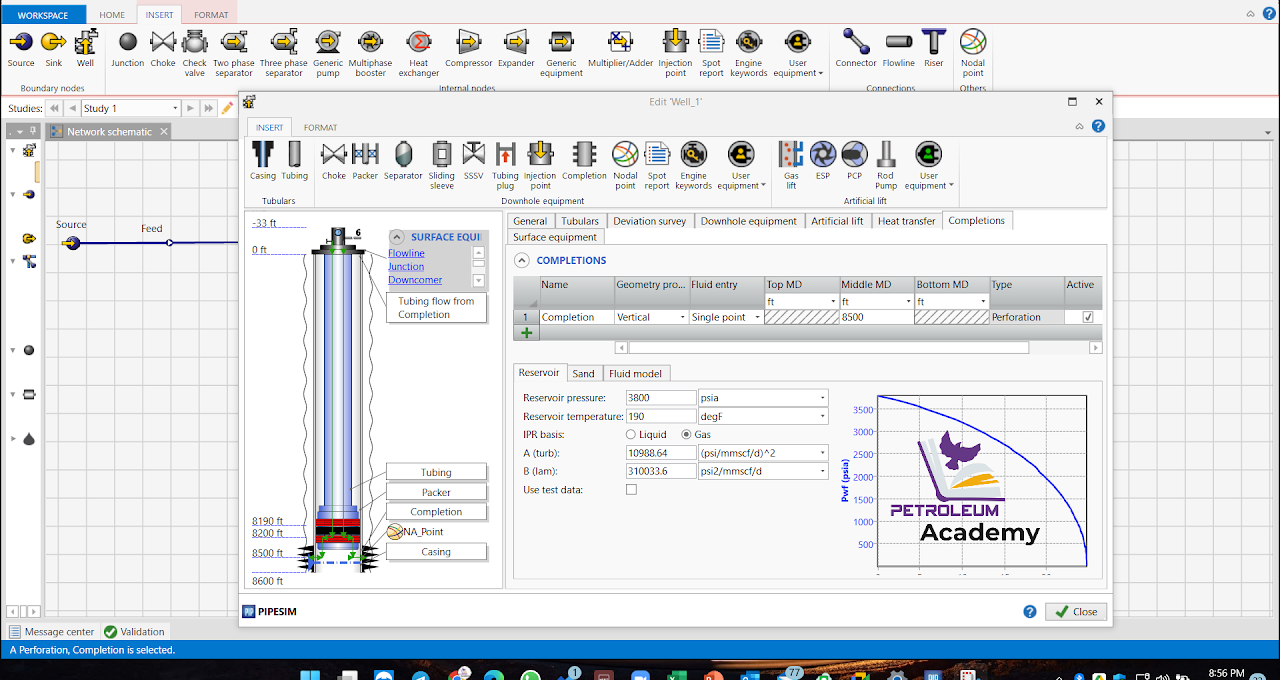
Task: Open the Deviation survey tab
Action: [649, 221]
